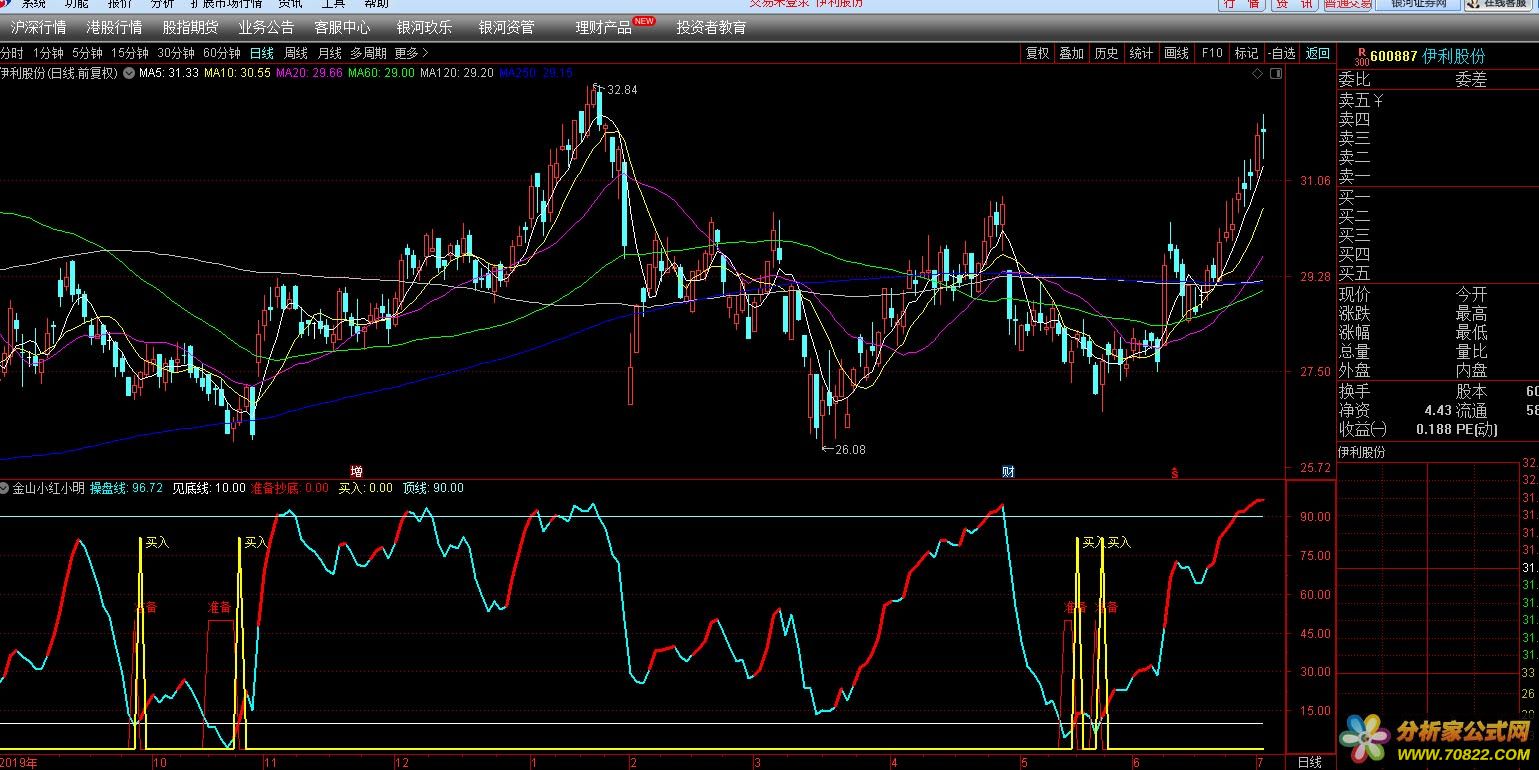Select the 月线 monthly period
The height and width of the screenshot is (770, 1539).
[x=329, y=53]
